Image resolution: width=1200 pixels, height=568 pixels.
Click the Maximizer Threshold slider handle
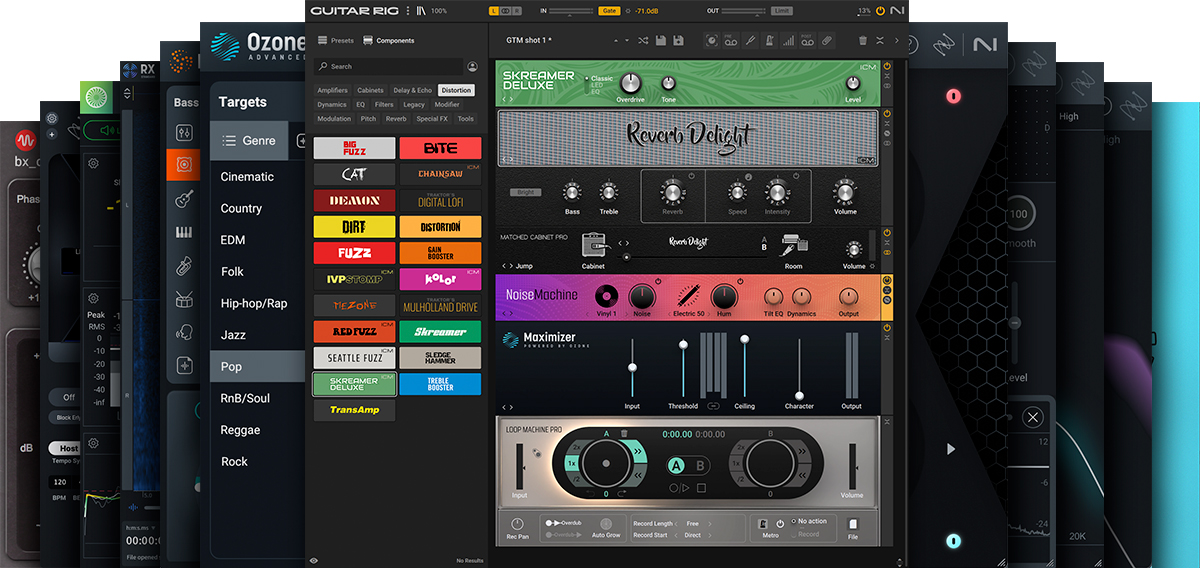point(683,344)
